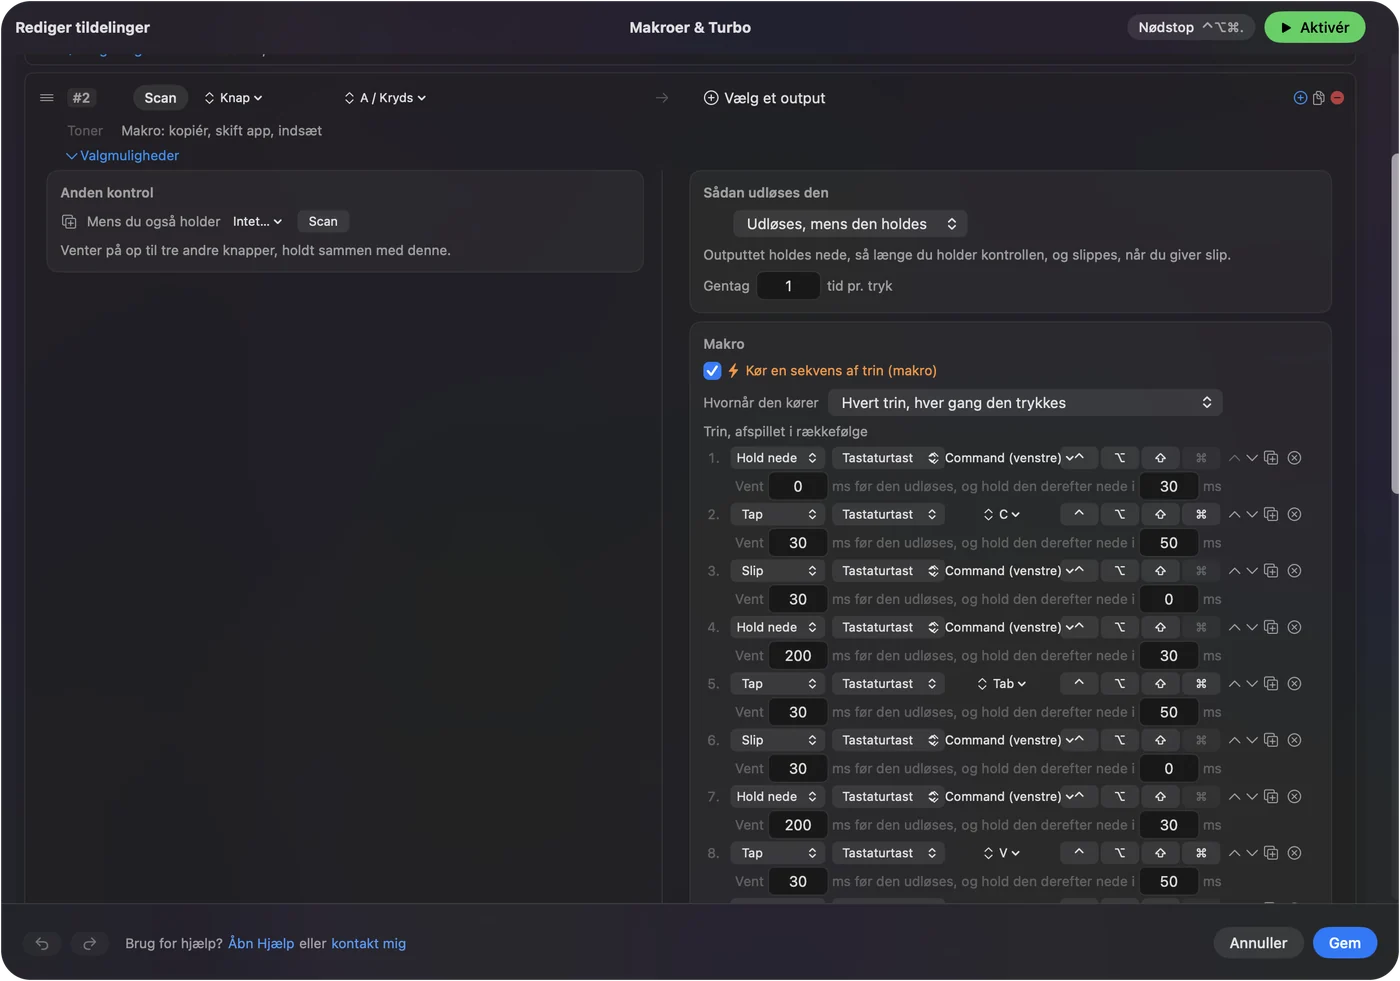Delete macro step 8

tap(1294, 853)
